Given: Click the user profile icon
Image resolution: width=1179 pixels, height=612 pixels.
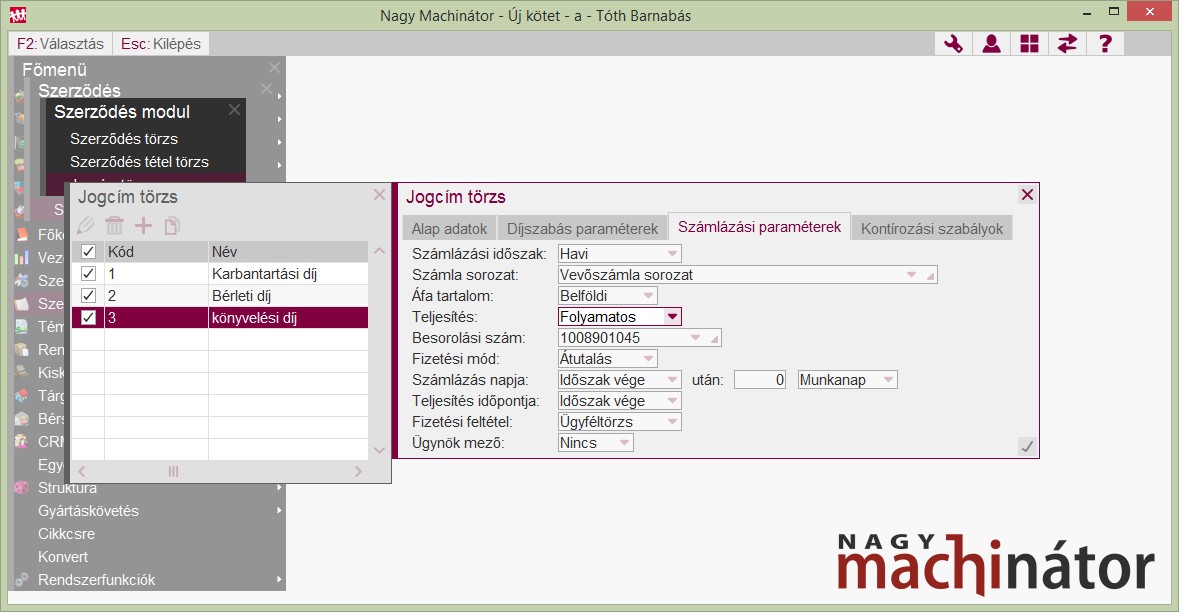Looking at the screenshot, I should [991, 44].
